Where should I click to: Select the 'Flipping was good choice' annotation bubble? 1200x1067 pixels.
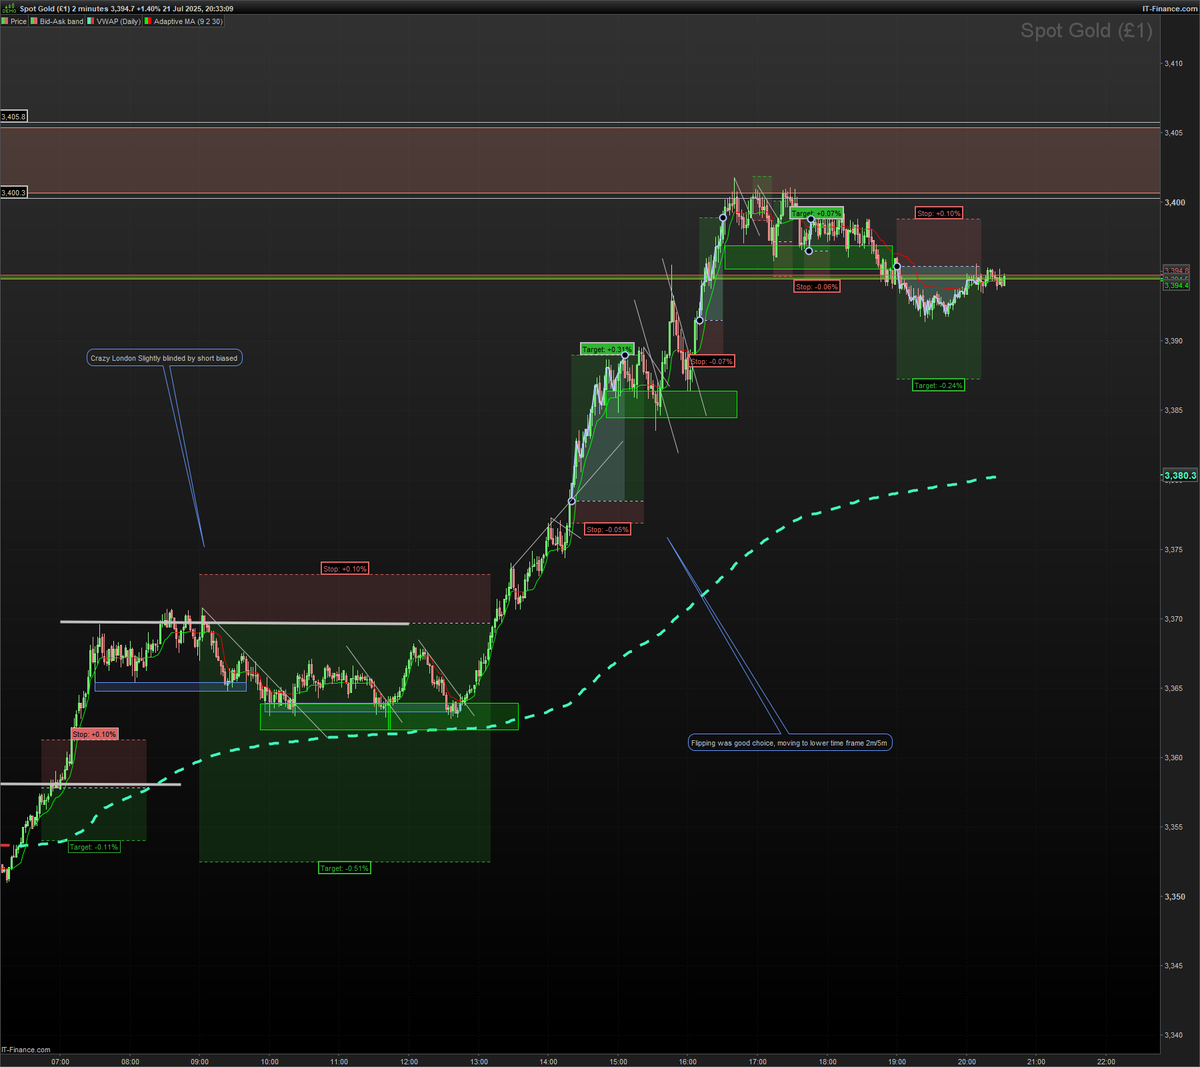tap(790, 743)
